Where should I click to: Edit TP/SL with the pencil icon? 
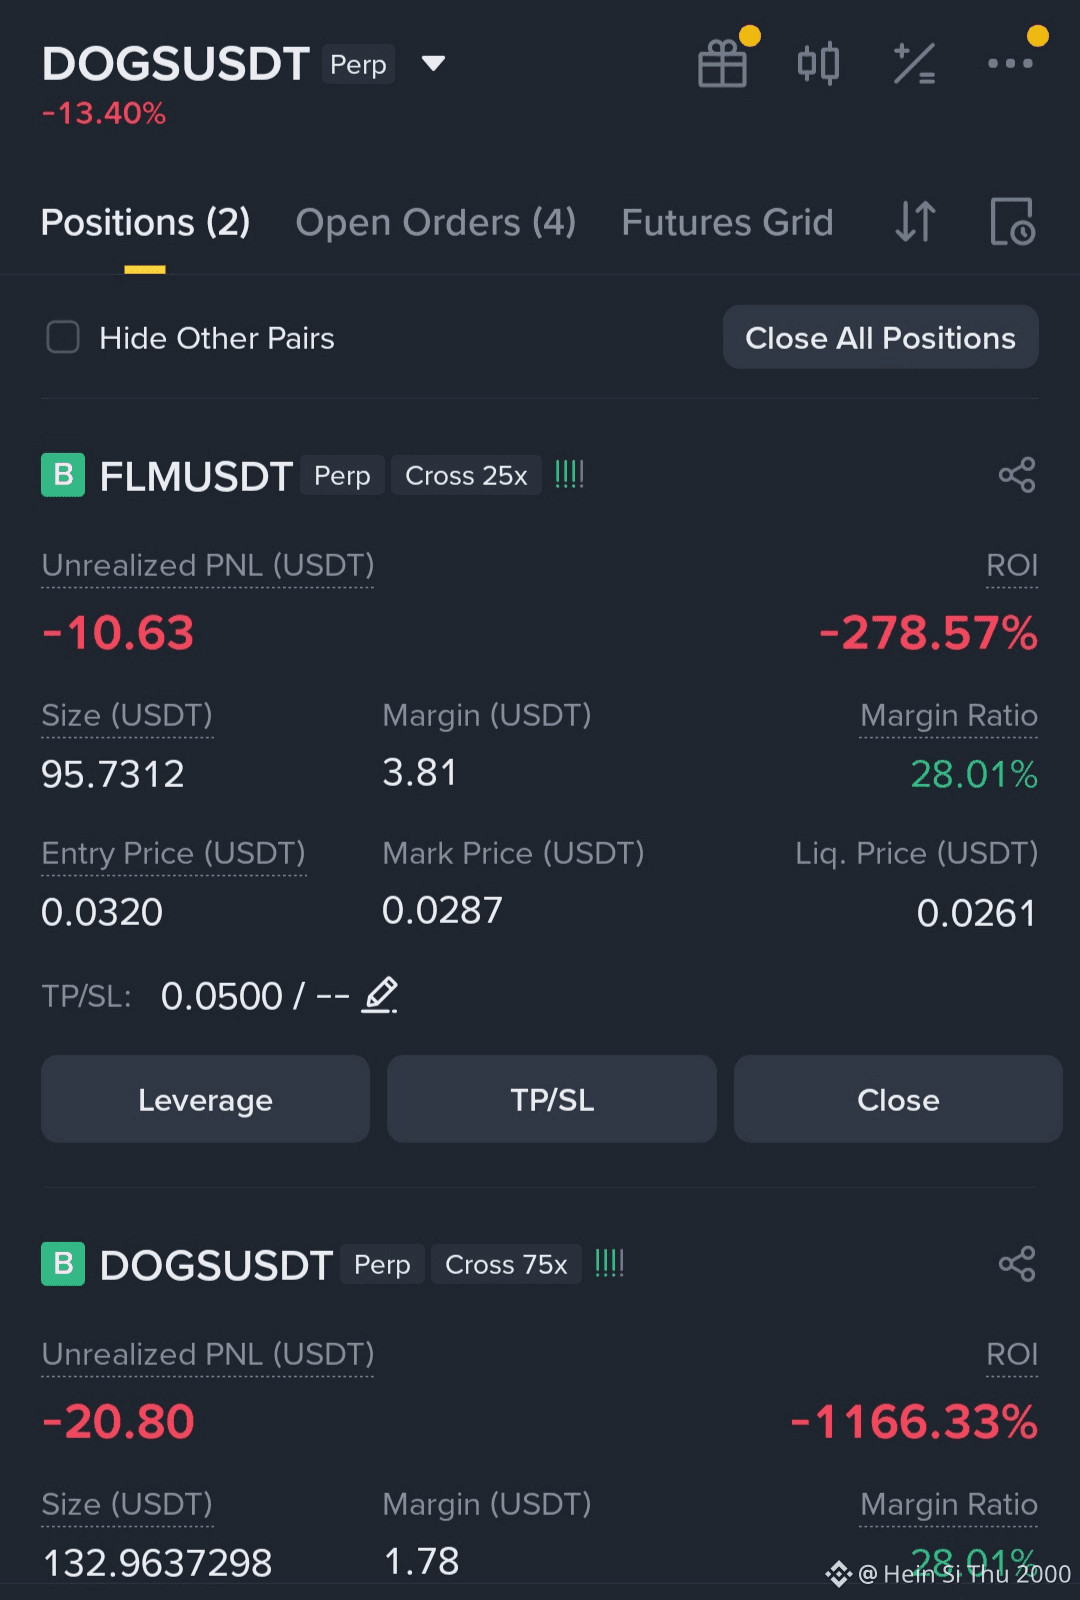[x=380, y=995]
